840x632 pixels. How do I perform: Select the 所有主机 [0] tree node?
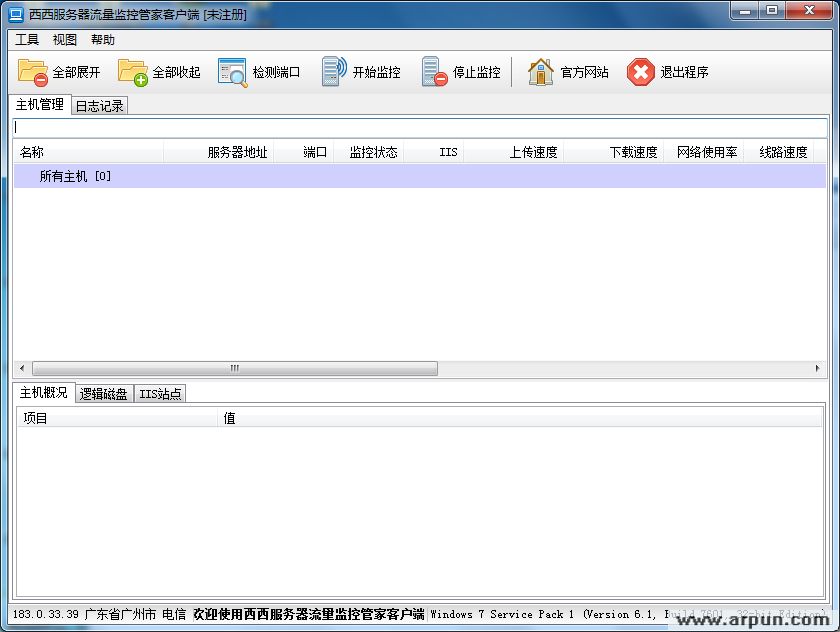point(79,174)
